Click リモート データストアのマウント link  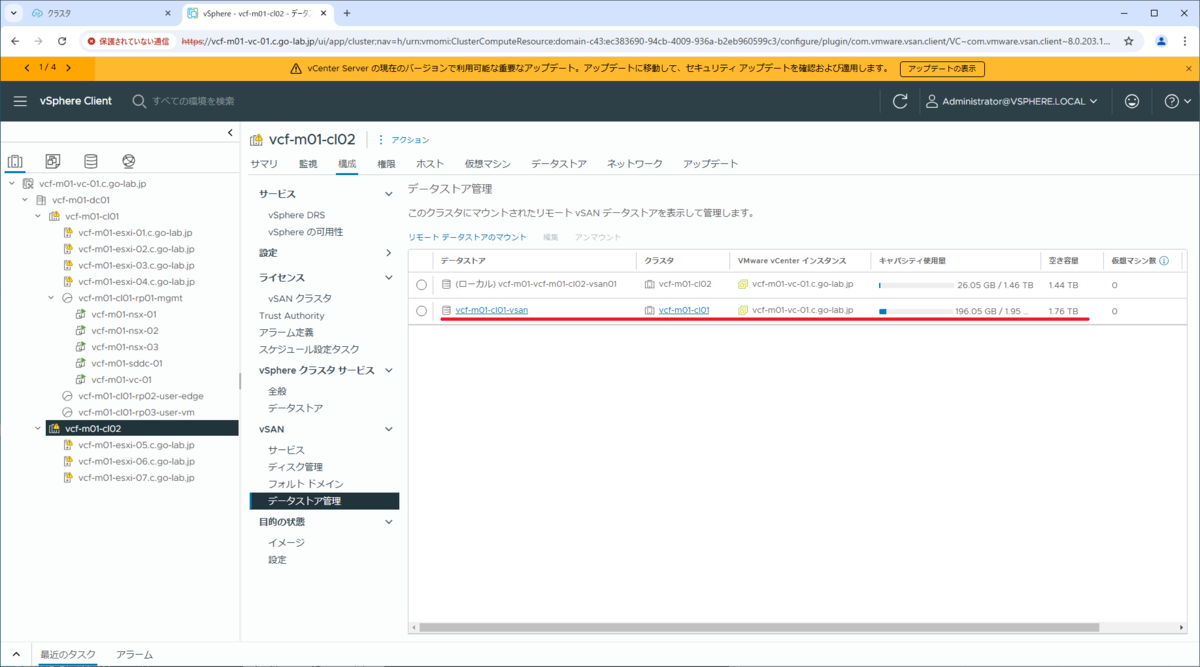[467, 237]
